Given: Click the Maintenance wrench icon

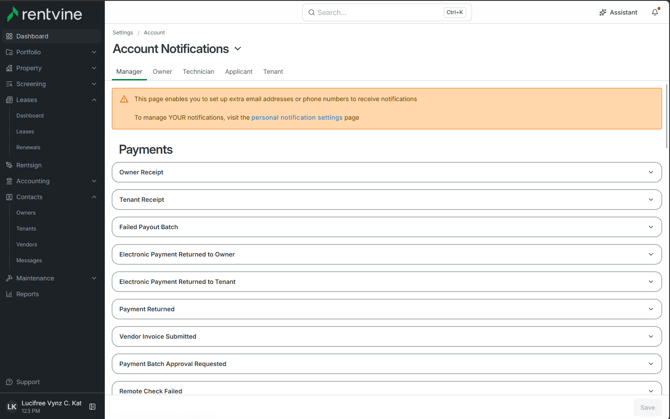Looking at the screenshot, I should [x=9, y=278].
